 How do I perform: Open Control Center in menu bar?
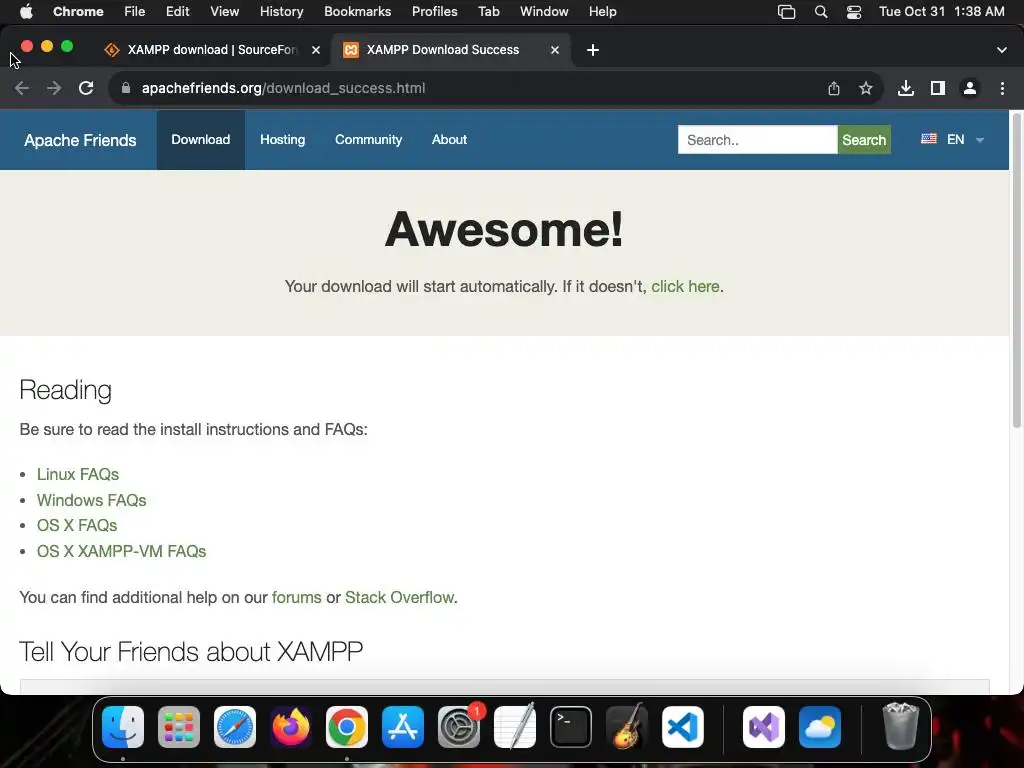[854, 12]
